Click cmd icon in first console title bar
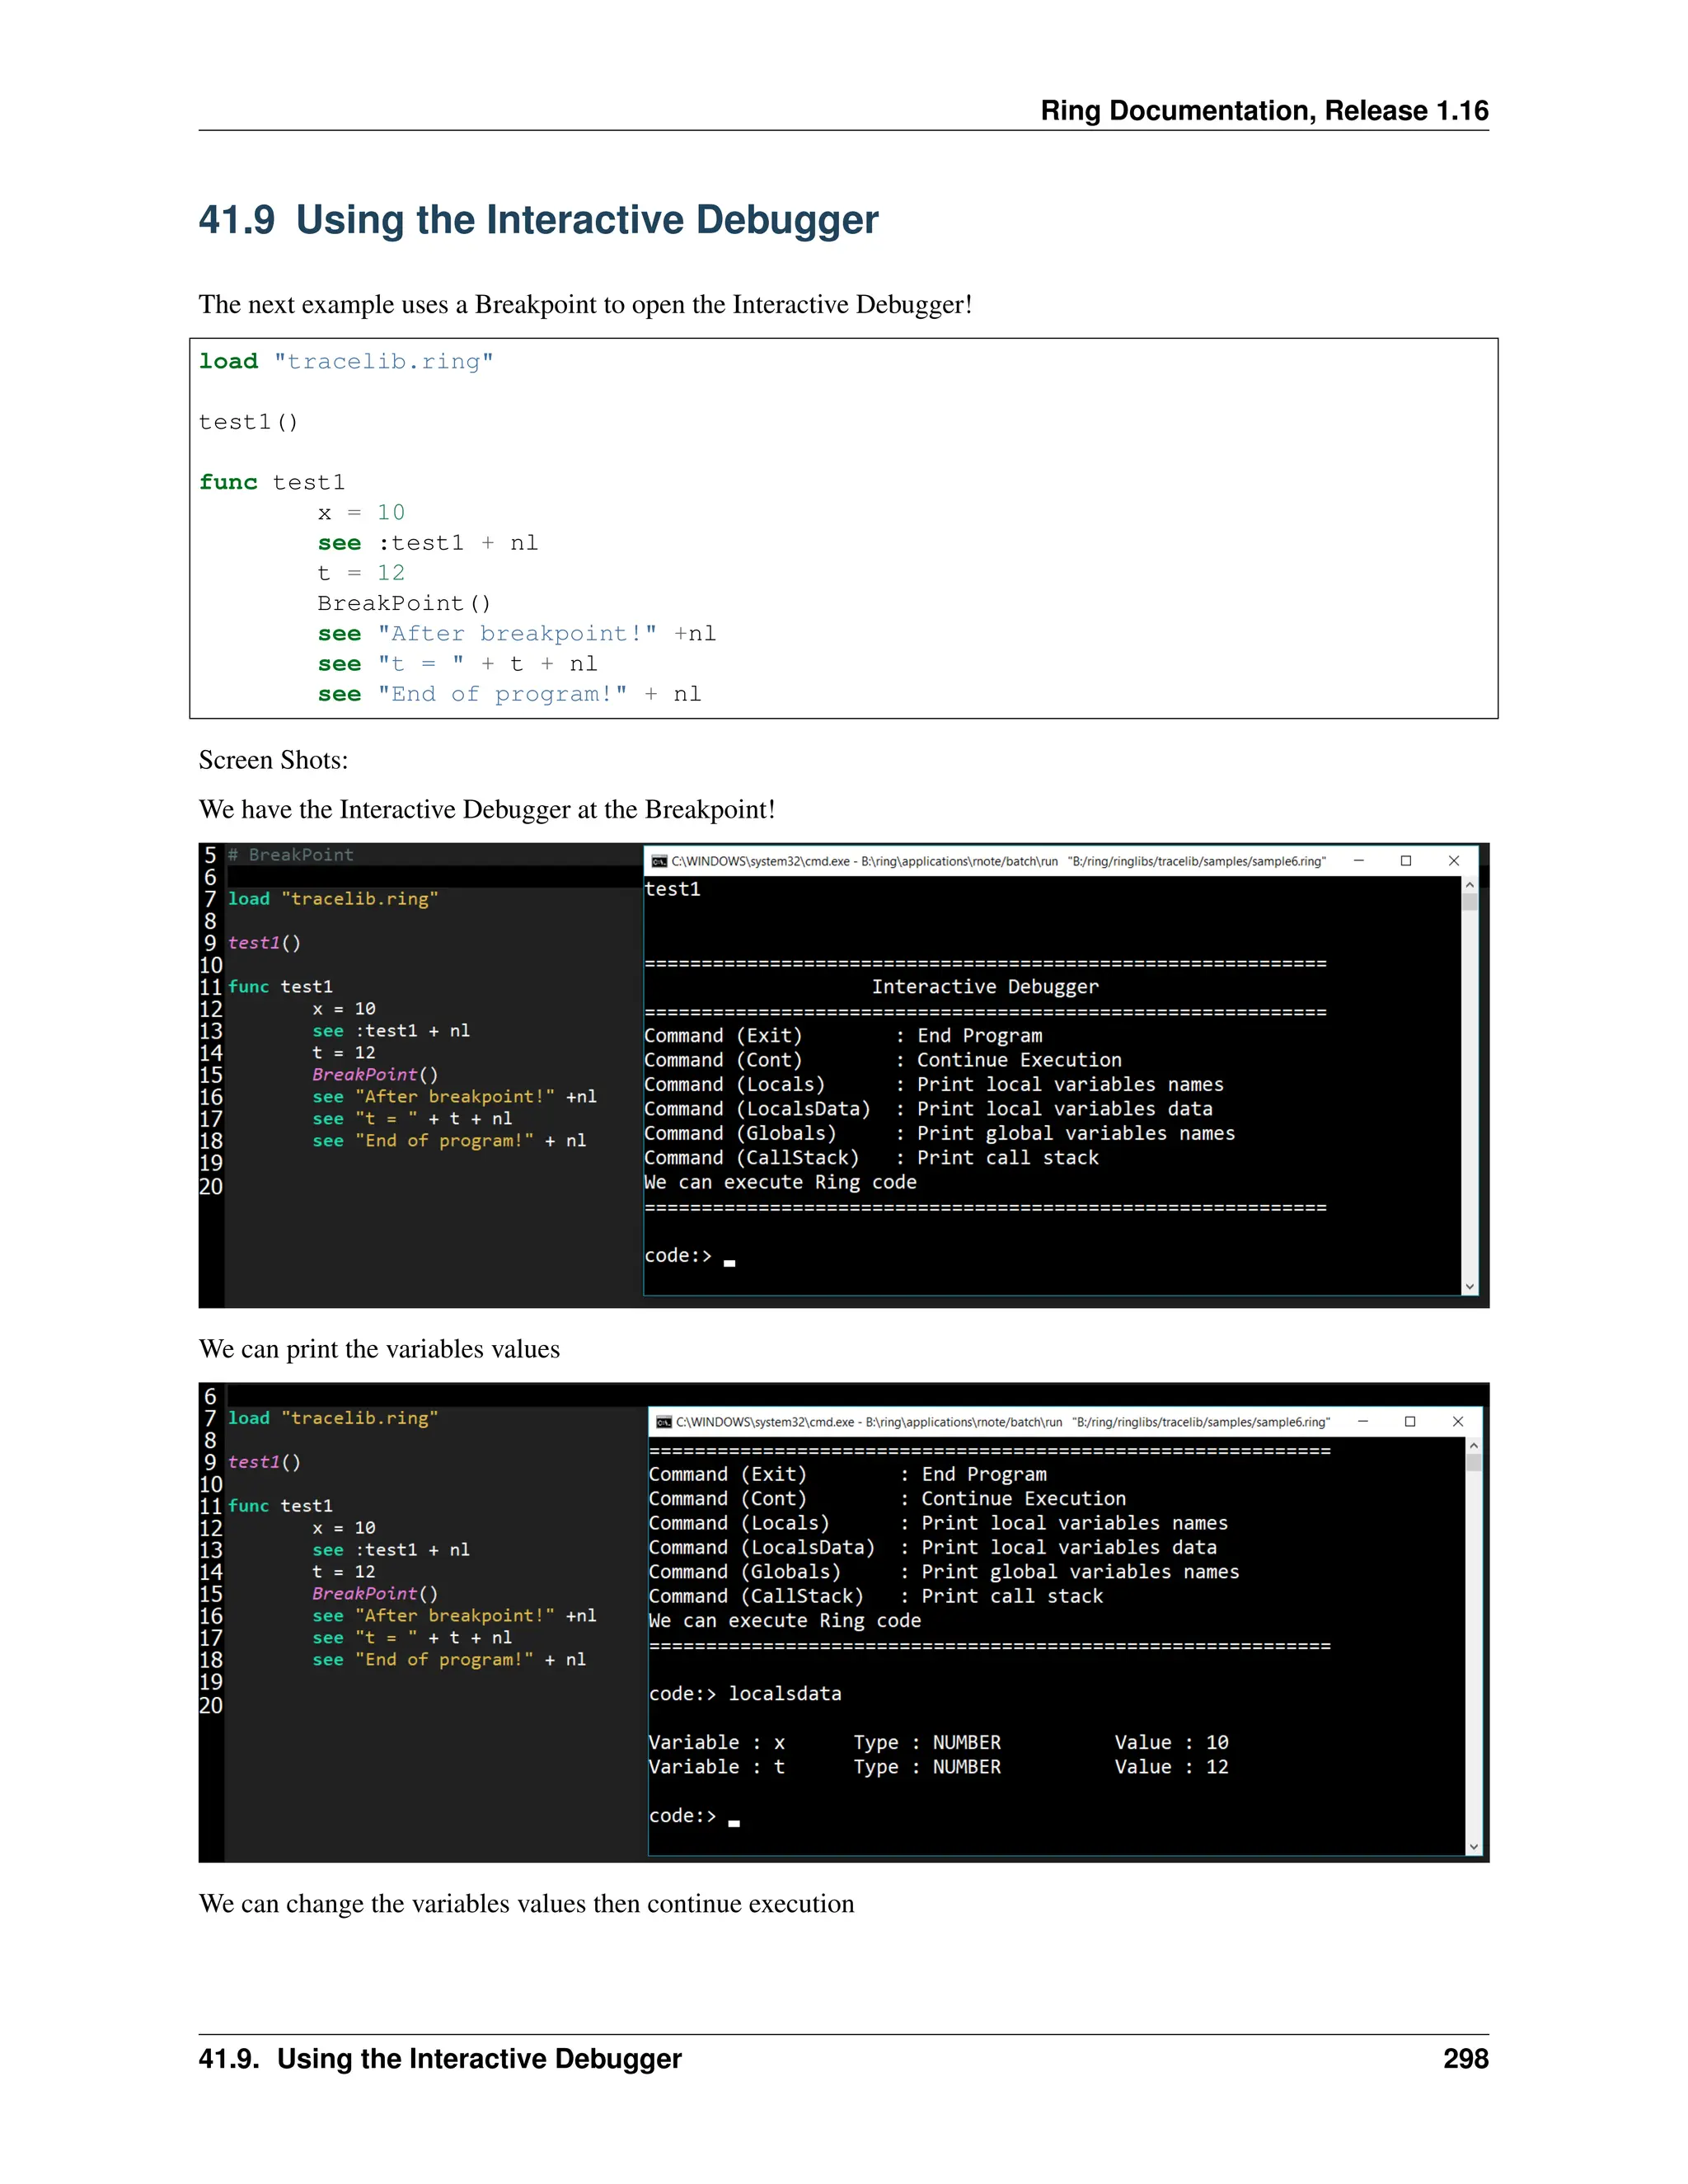The height and width of the screenshot is (2184, 1688). tap(659, 861)
